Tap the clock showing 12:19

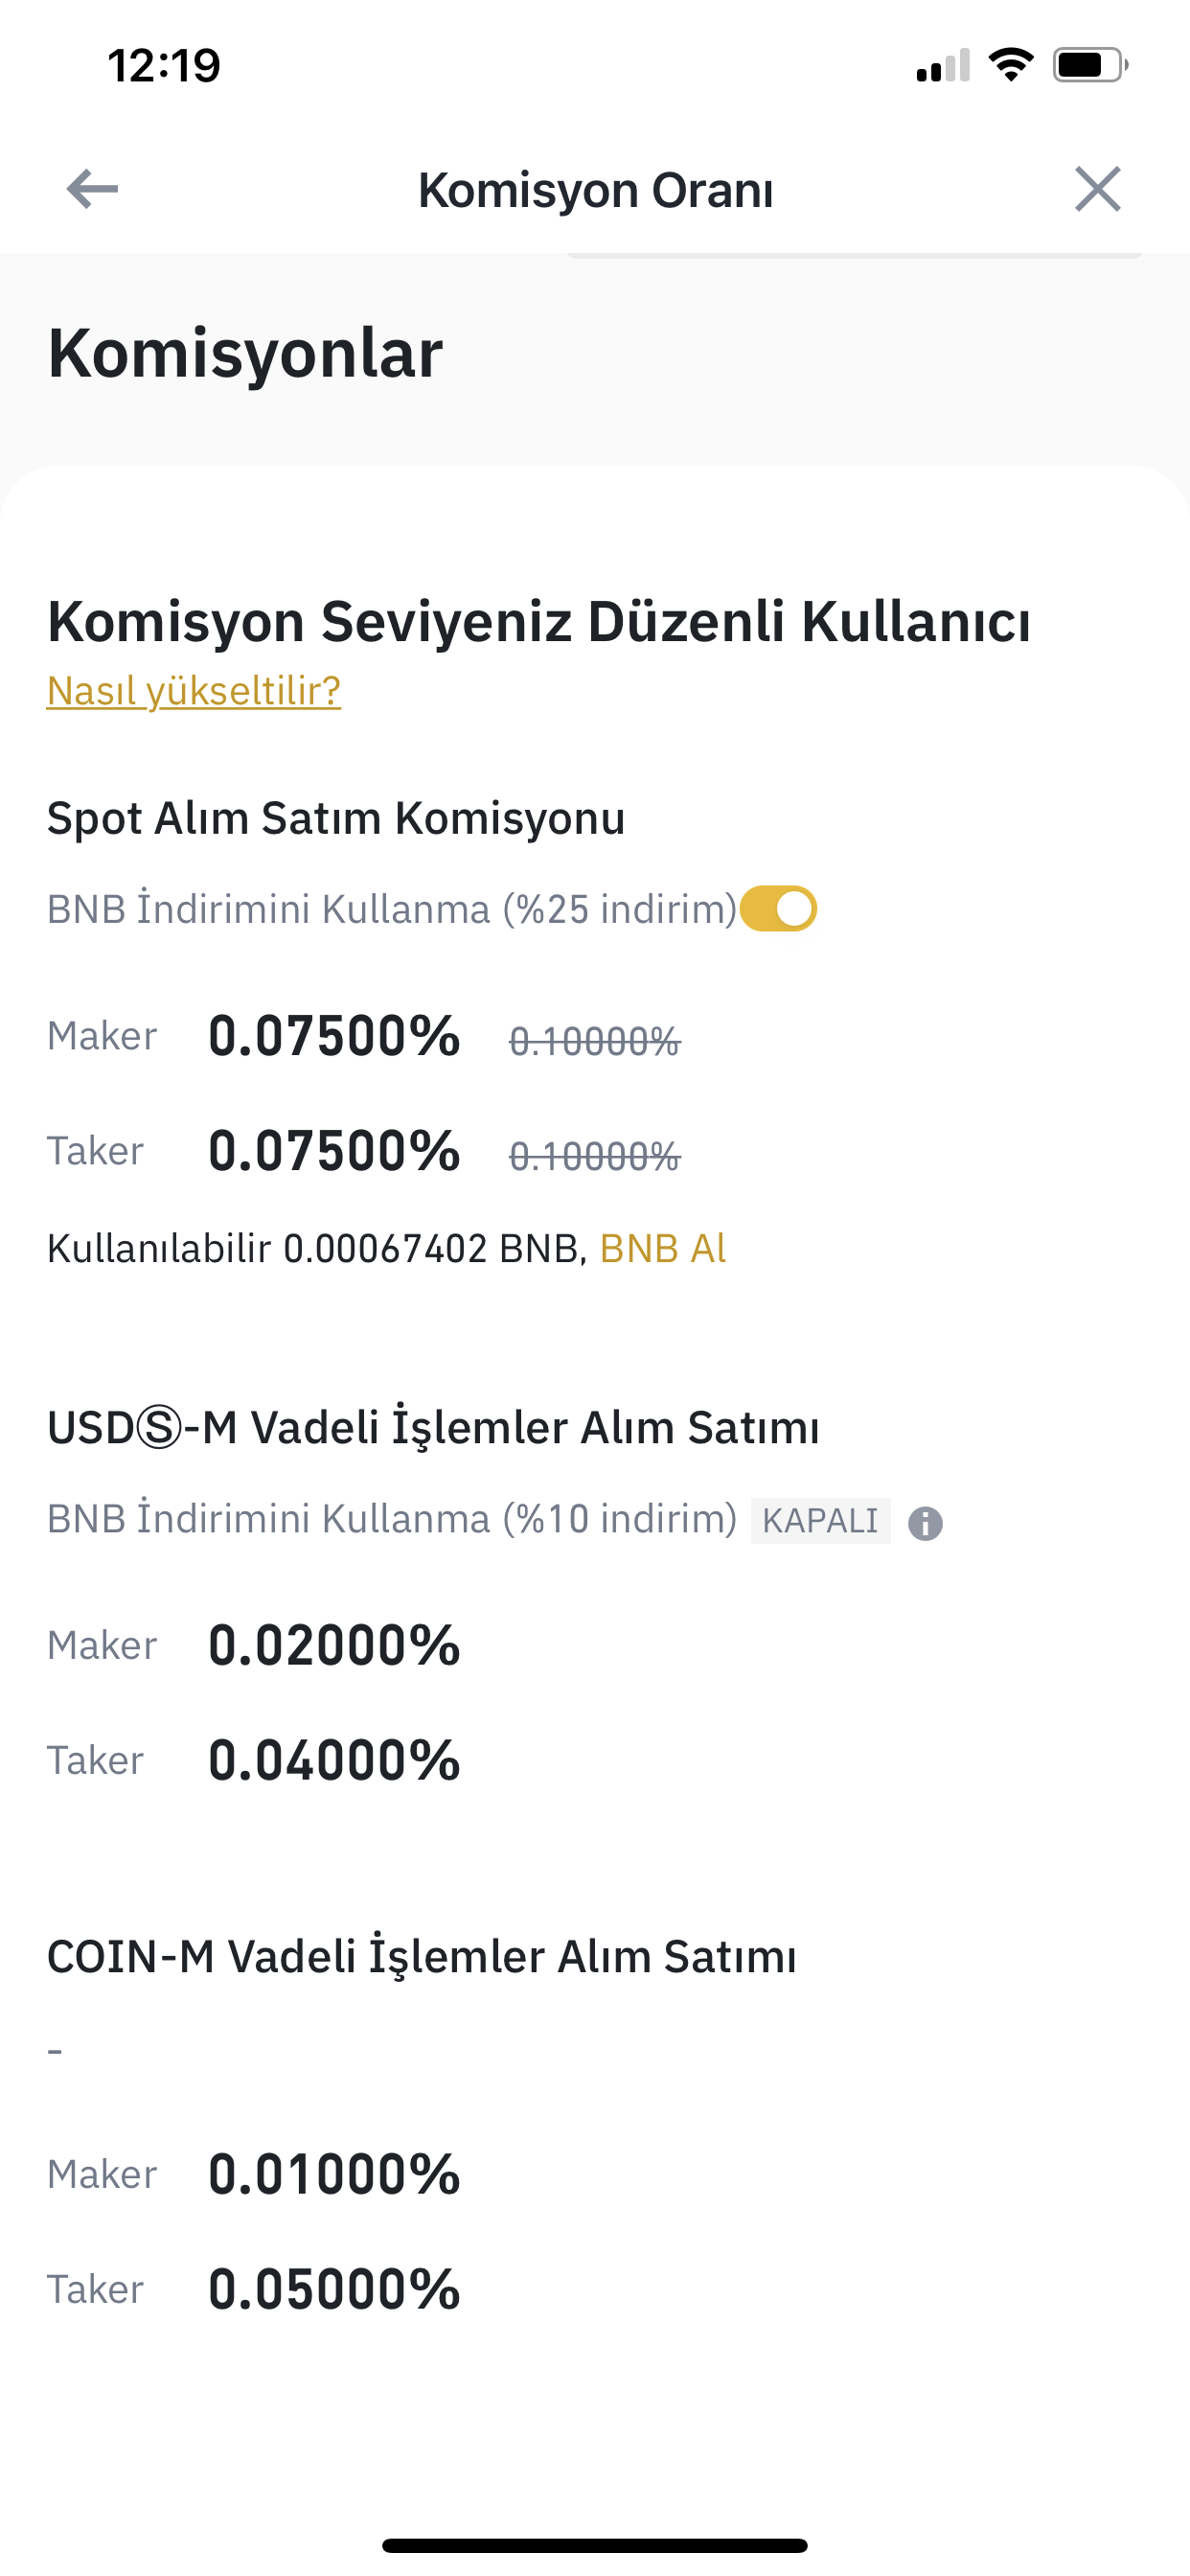(x=164, y=66)
